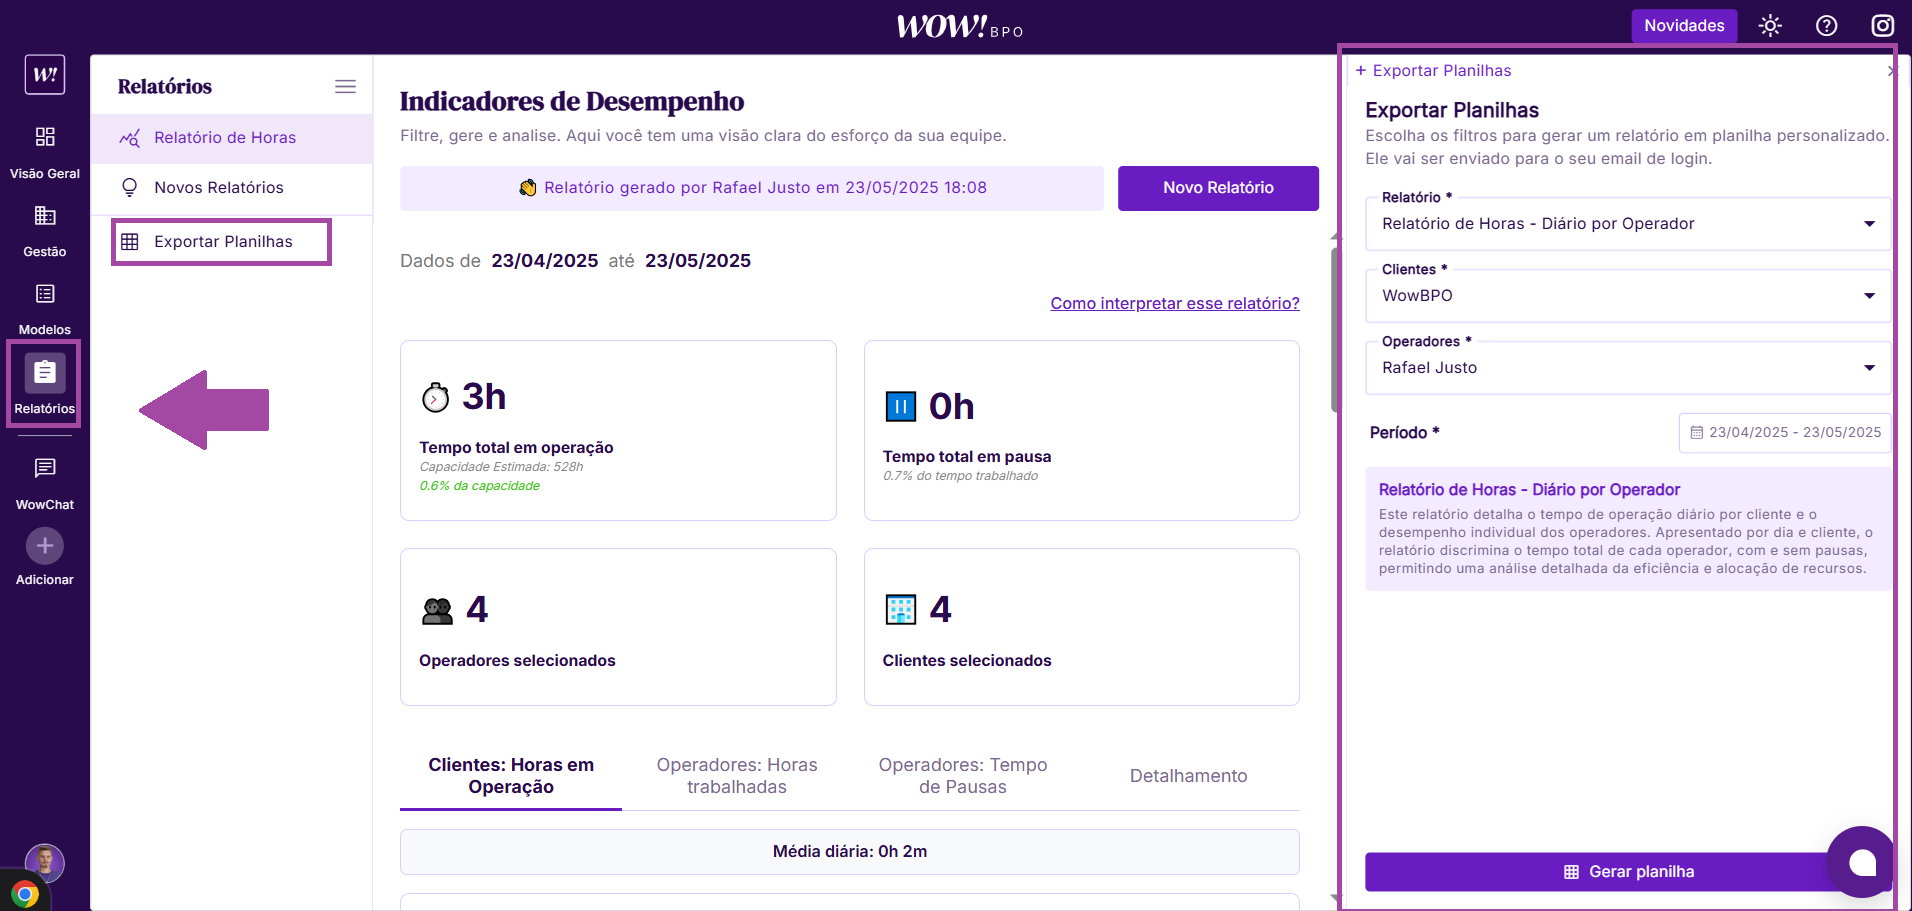Click the Período date range field
Screen dimensions: 1912x911
click(1785, 433)
